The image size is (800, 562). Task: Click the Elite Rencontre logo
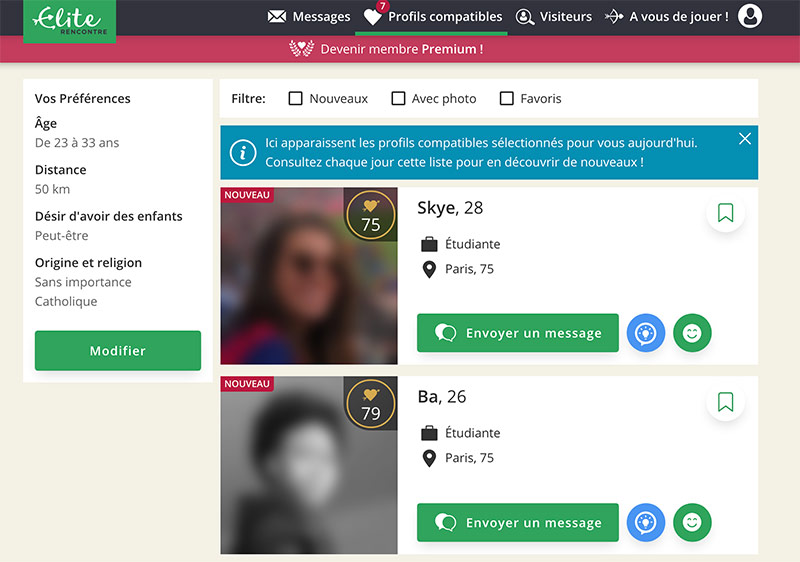(x=69, y=21)
